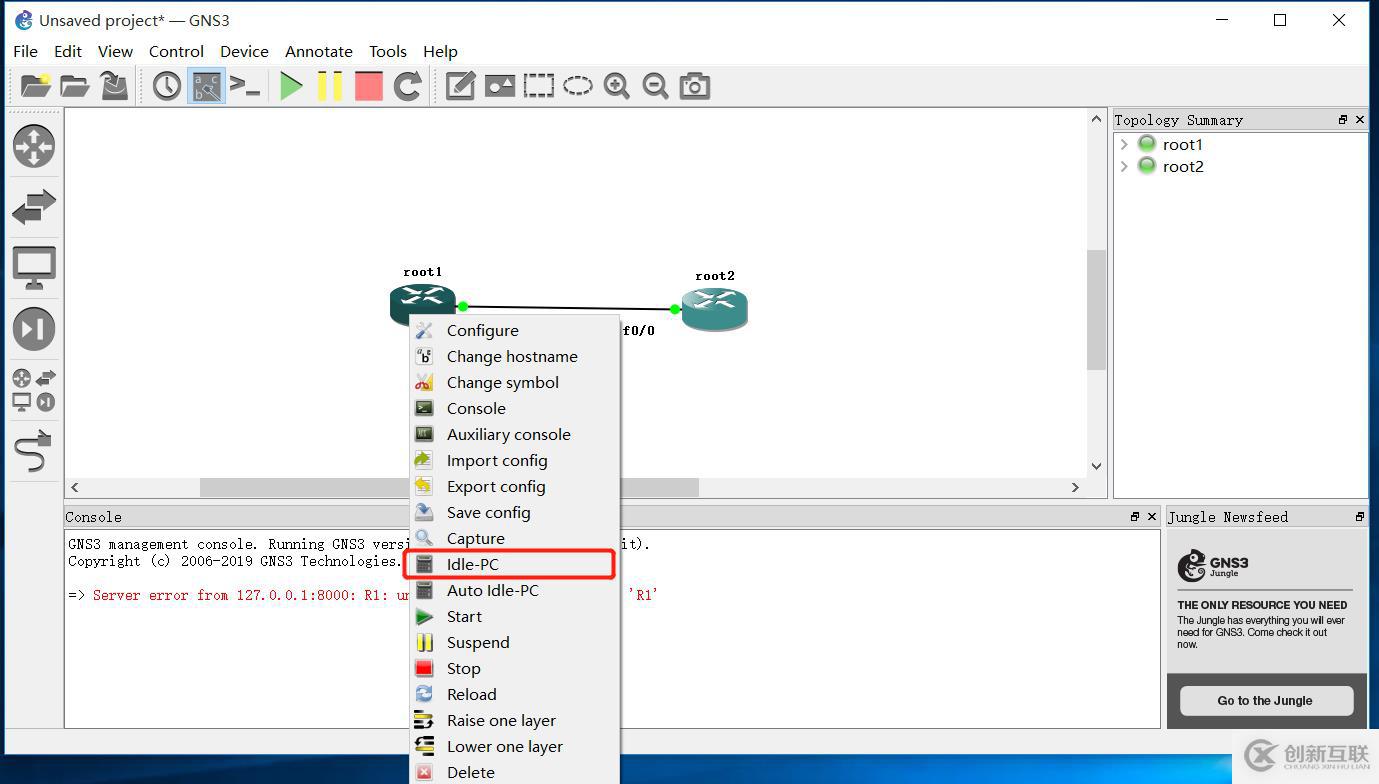Image resolution: width=1379 pixels, height=784 pixels.
Task: Select the draw rectangle tool
Action: tap(539, 86)
